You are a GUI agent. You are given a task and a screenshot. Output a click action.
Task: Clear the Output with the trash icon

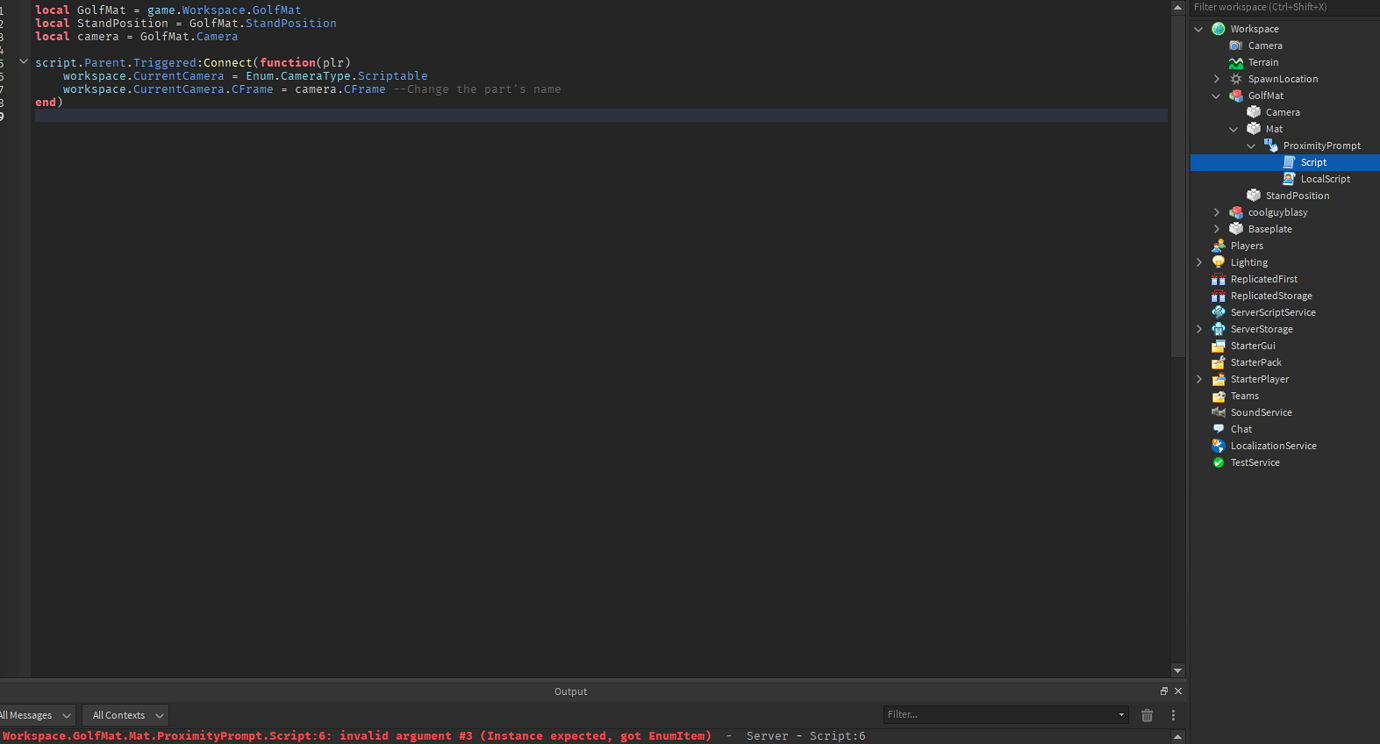click(x=1147, y=715)
